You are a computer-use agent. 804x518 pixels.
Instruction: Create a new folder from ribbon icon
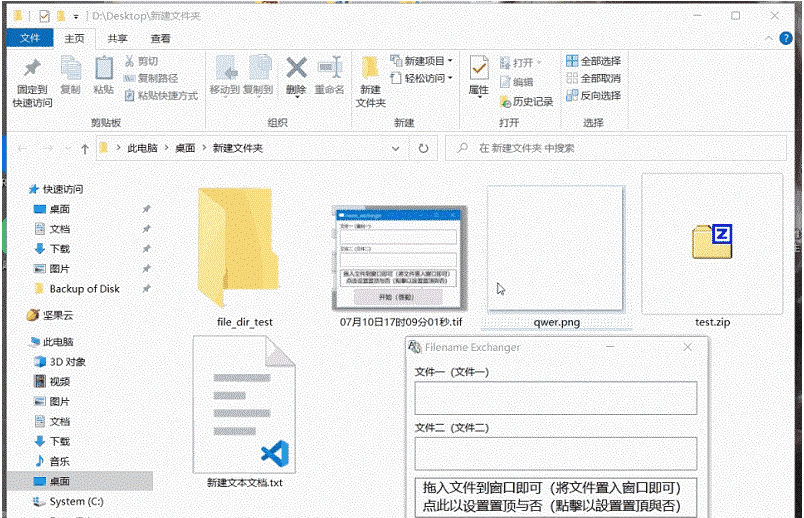370,69
